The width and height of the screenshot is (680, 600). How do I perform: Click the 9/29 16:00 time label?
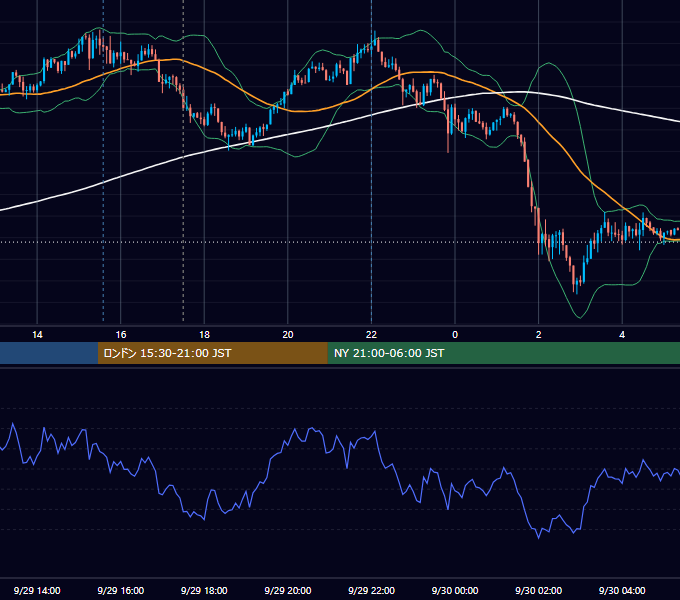coord(121,590)
